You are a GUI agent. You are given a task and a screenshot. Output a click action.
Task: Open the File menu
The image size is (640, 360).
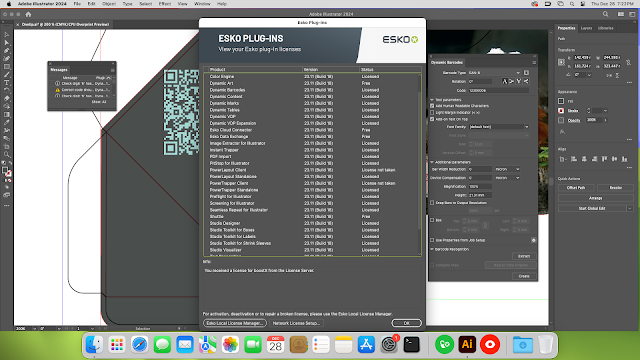pyautogui.click(x=77, y=4)
